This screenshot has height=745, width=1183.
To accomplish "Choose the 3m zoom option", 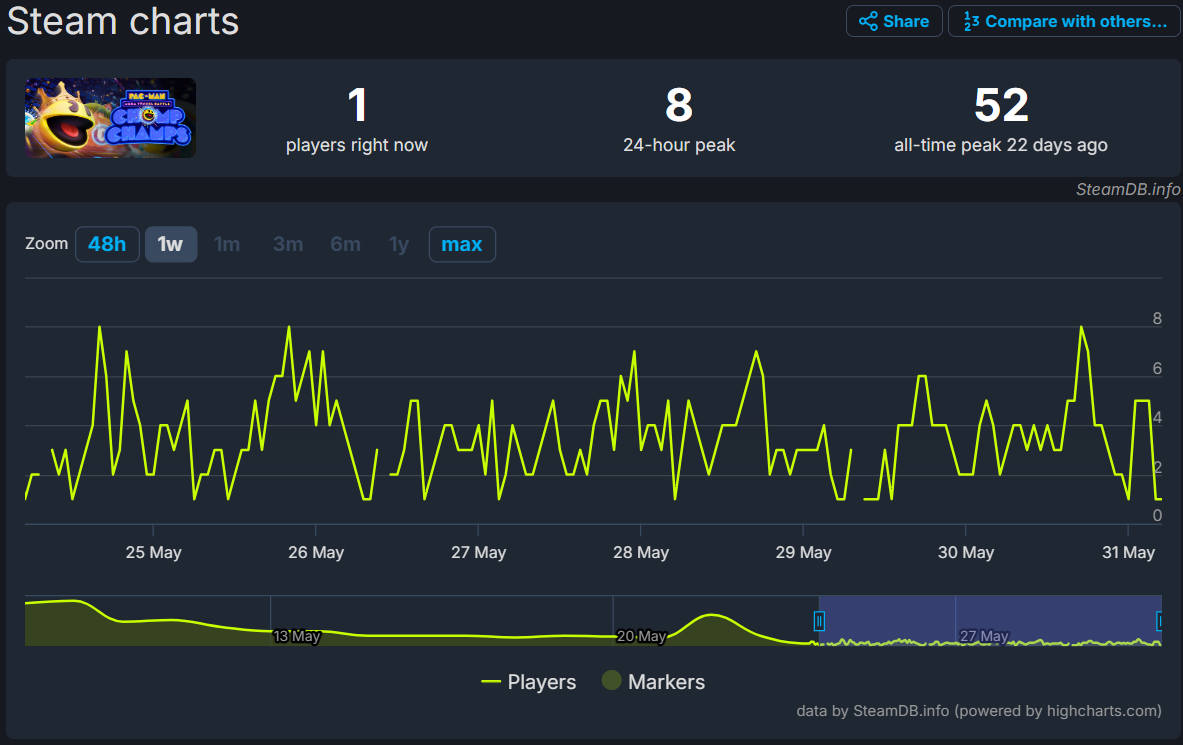I will point(288,244).
